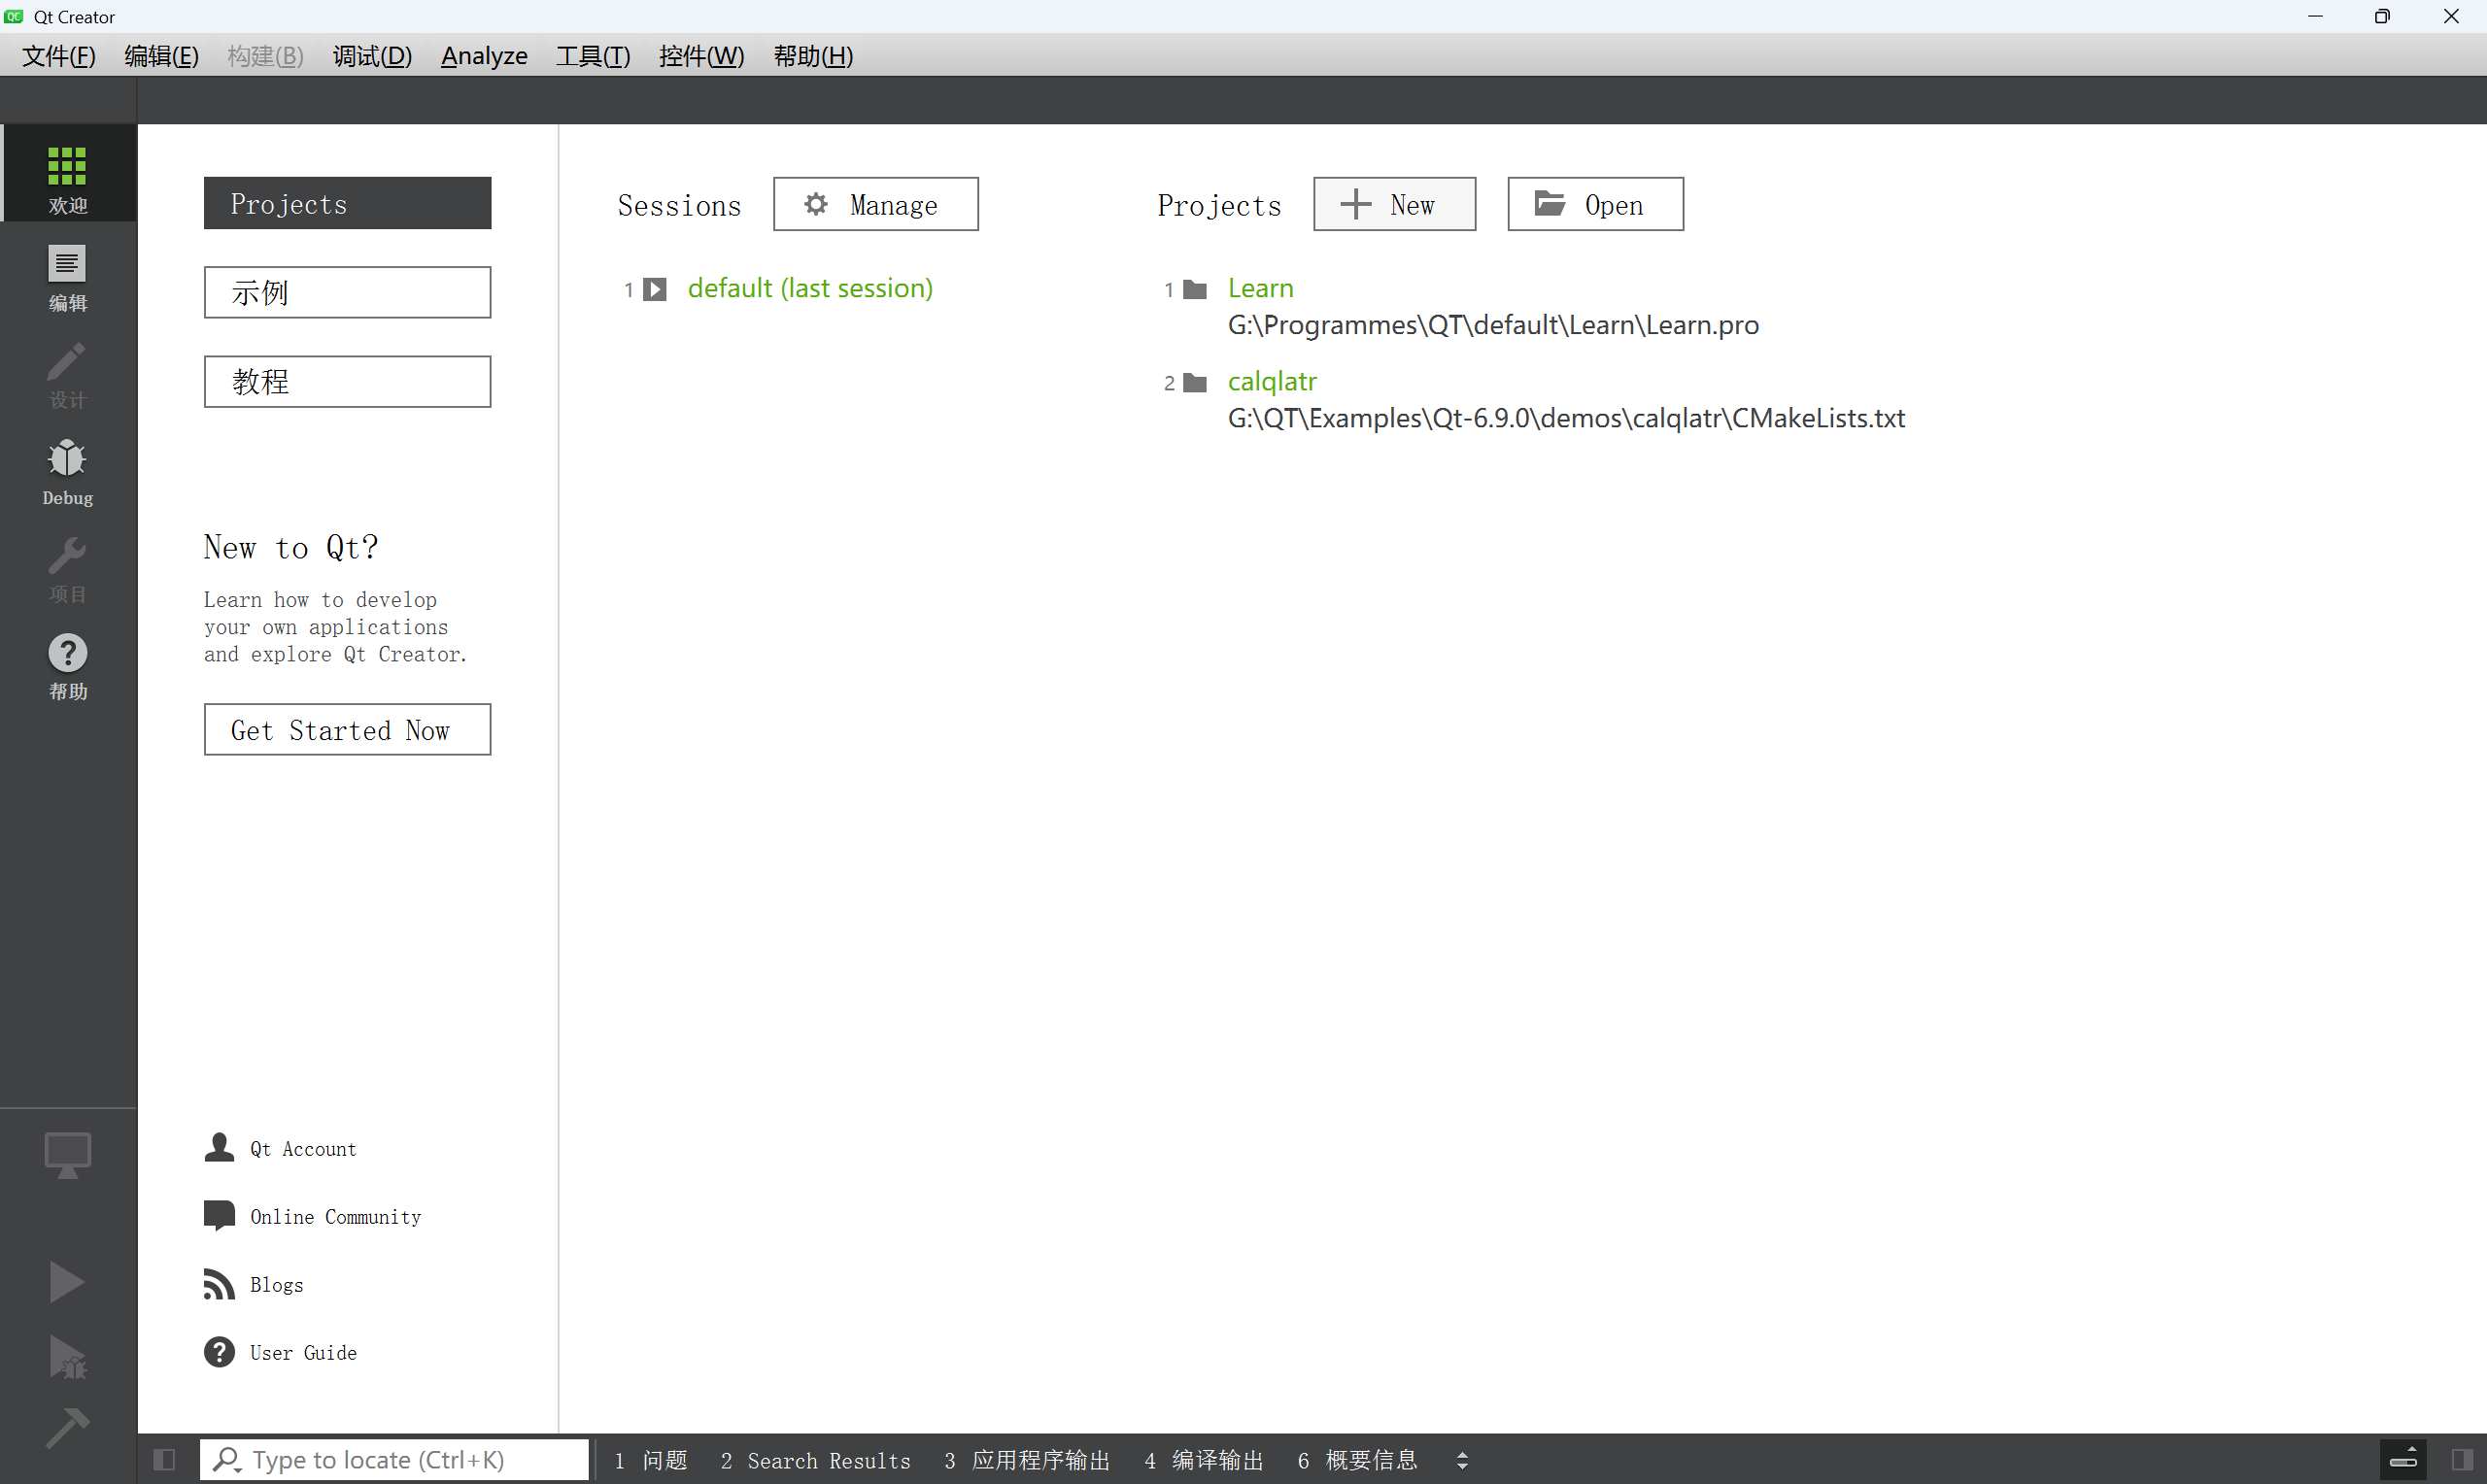Screen dimensions: 2487x1484
Task: Start debugging with the bug-play icon
Action: (67, 1357)
